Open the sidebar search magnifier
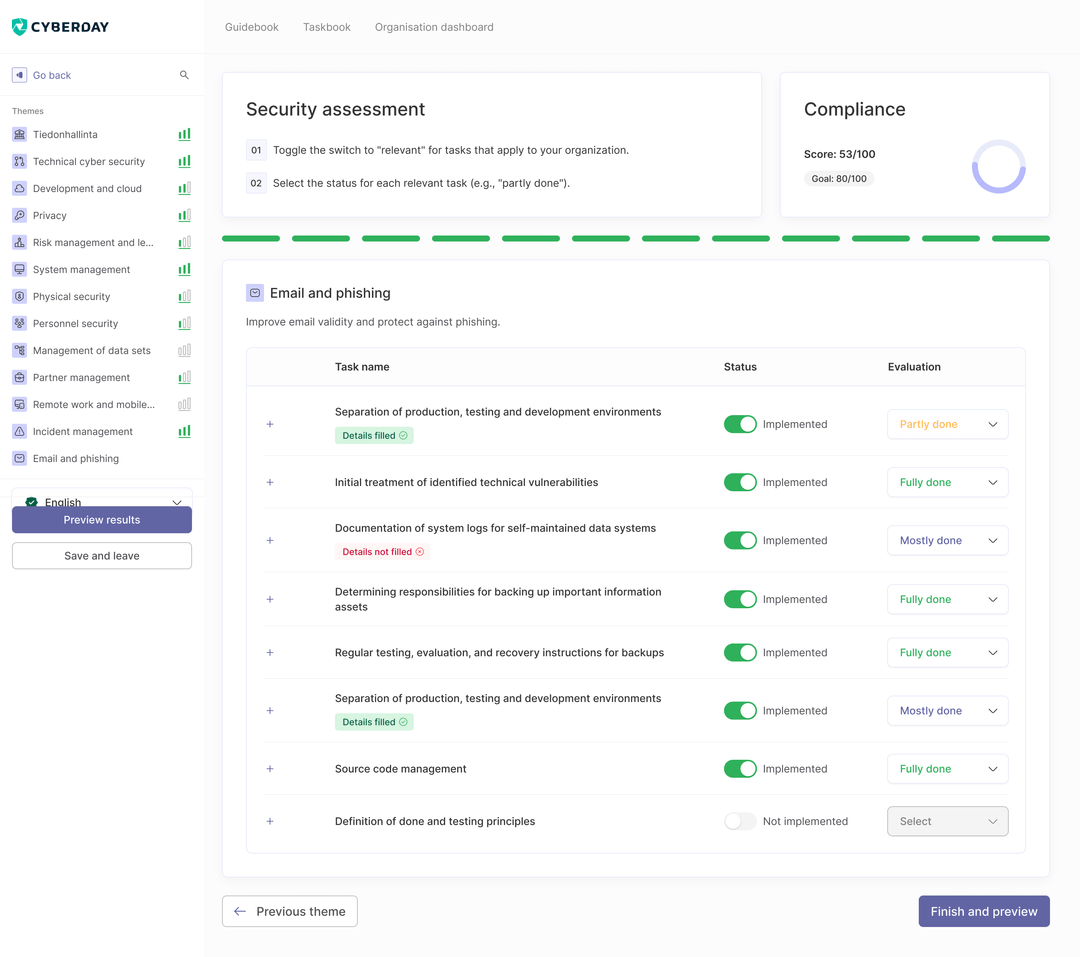1080x957 pixels. 184,74
